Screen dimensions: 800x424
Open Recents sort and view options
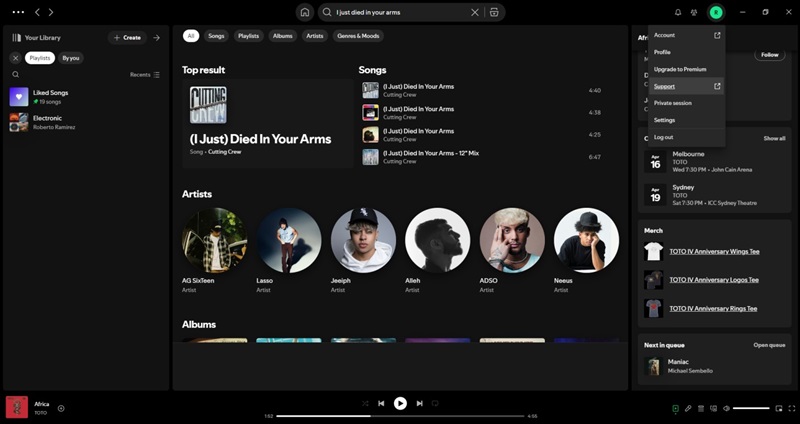coord(145,74)
